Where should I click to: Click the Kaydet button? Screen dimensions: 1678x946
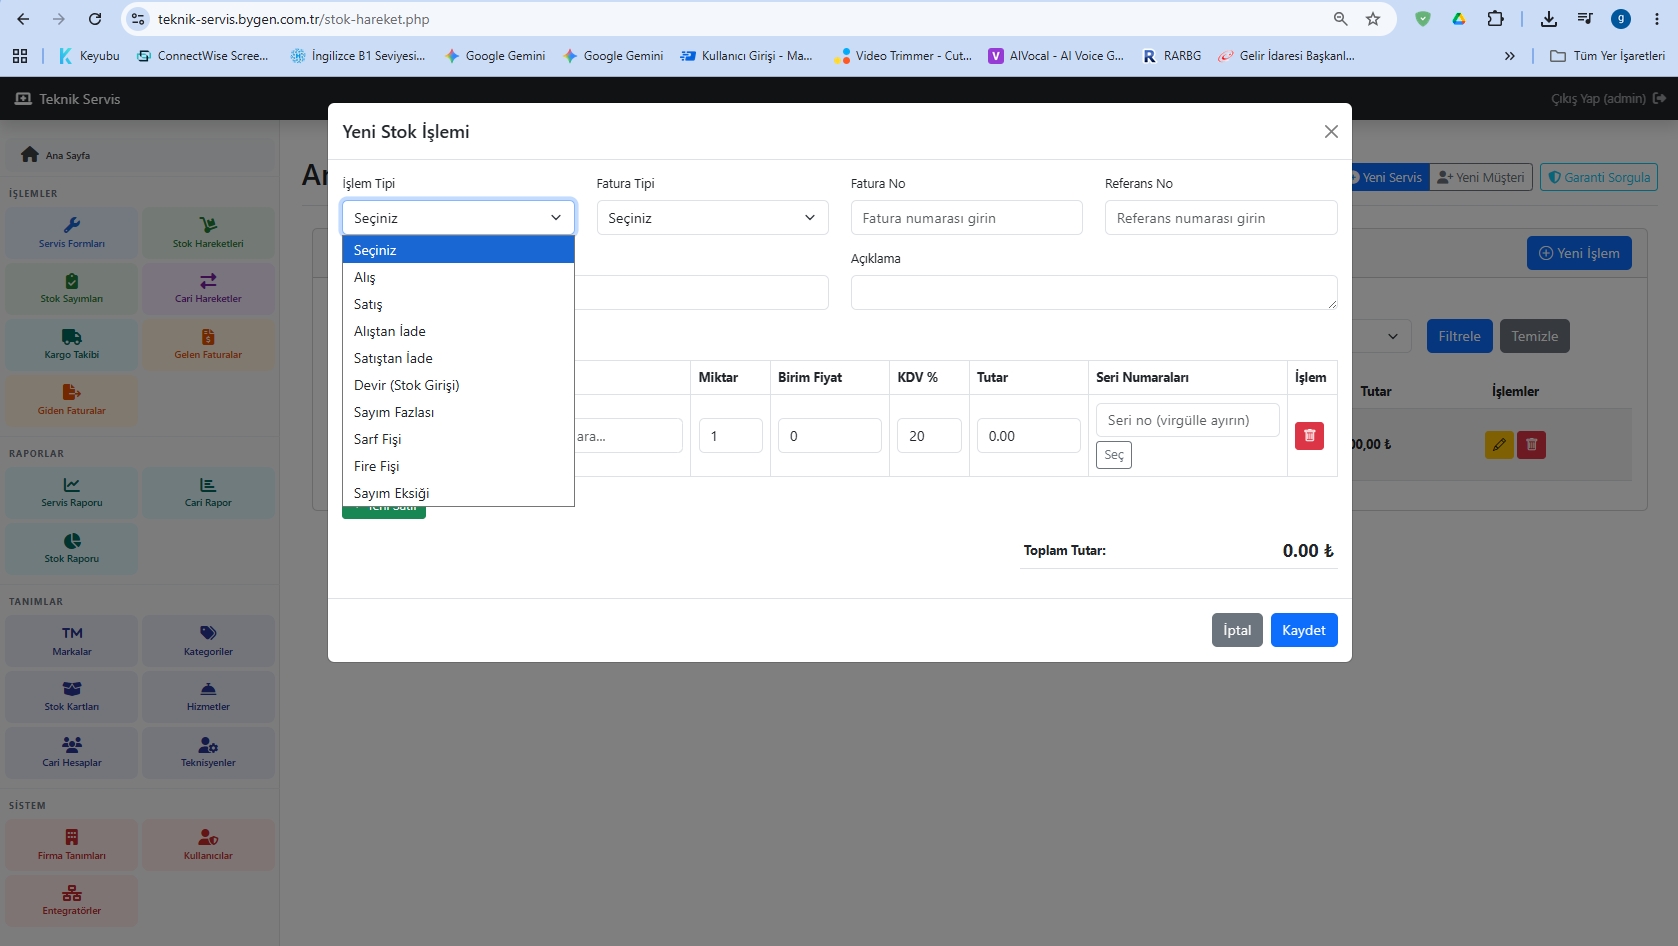click(x=1304, y=630)
